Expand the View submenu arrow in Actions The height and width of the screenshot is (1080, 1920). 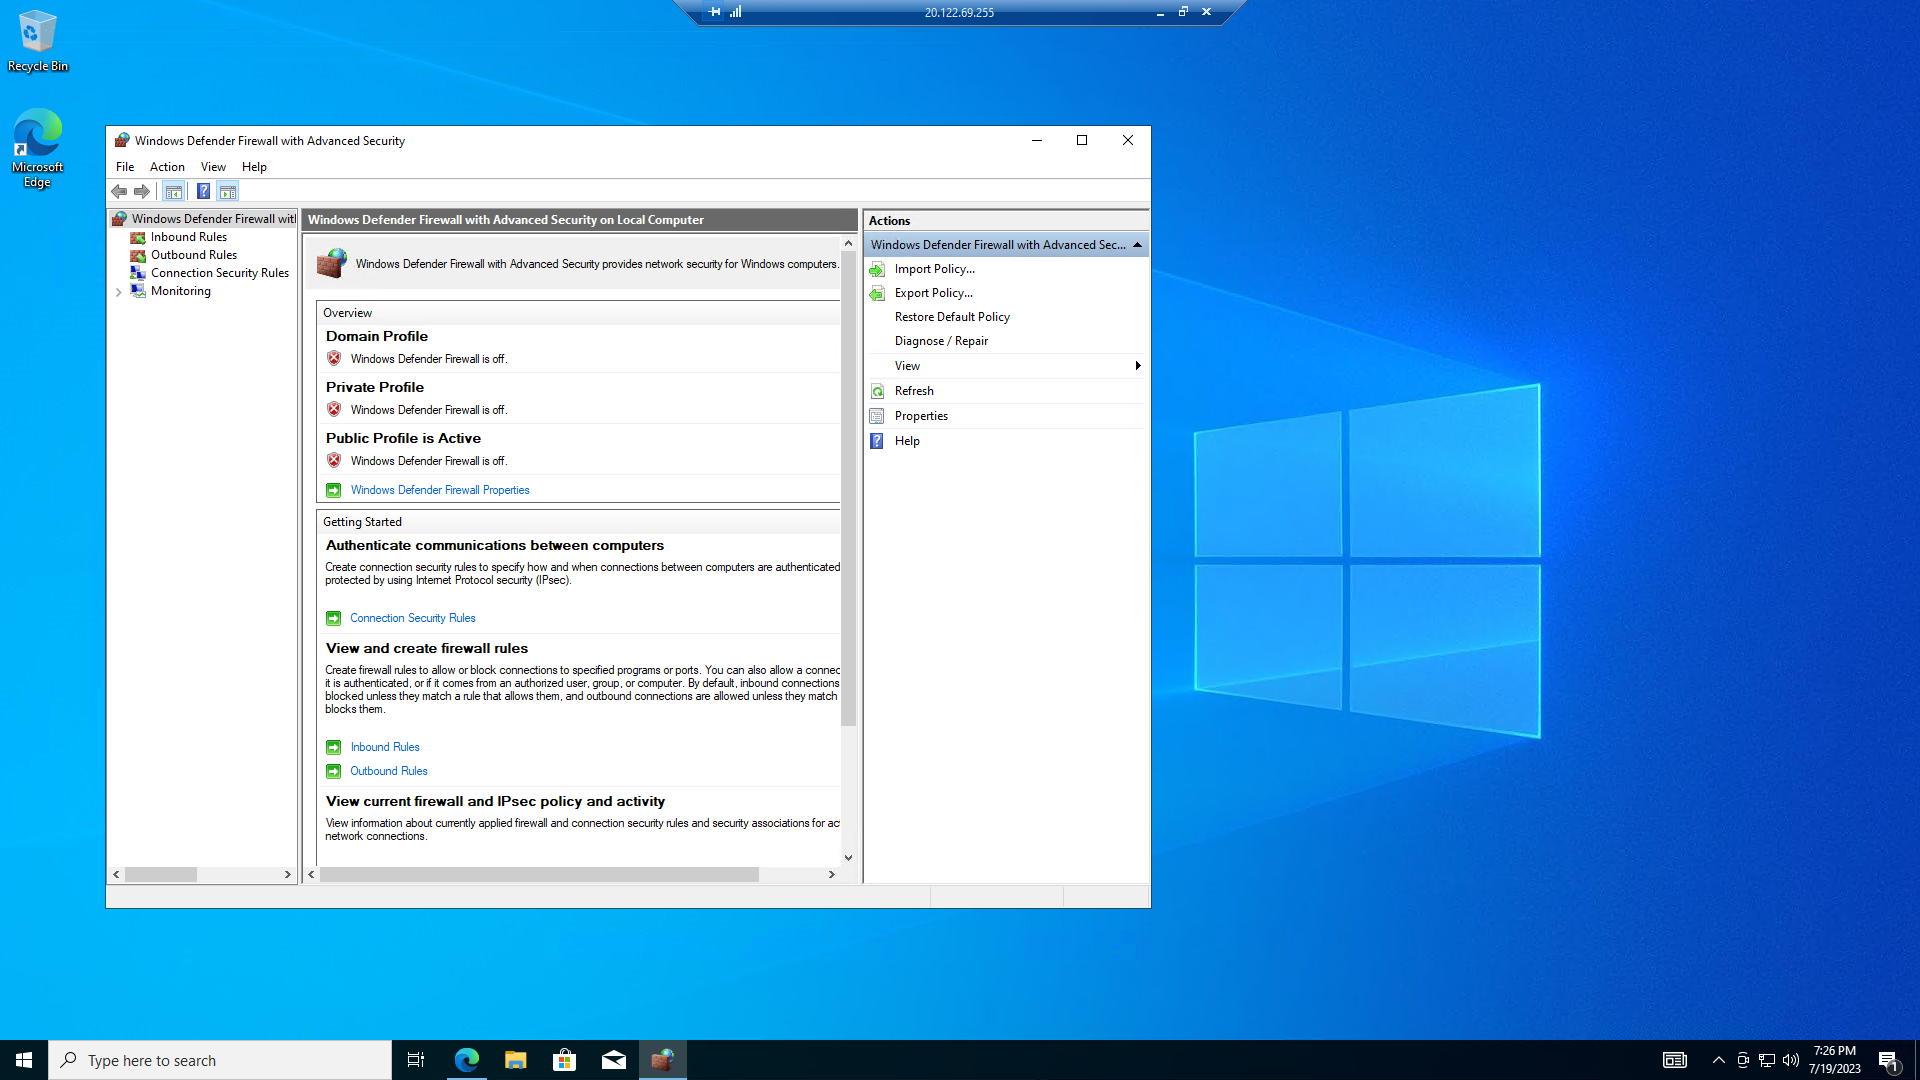tap(1138, 366)
